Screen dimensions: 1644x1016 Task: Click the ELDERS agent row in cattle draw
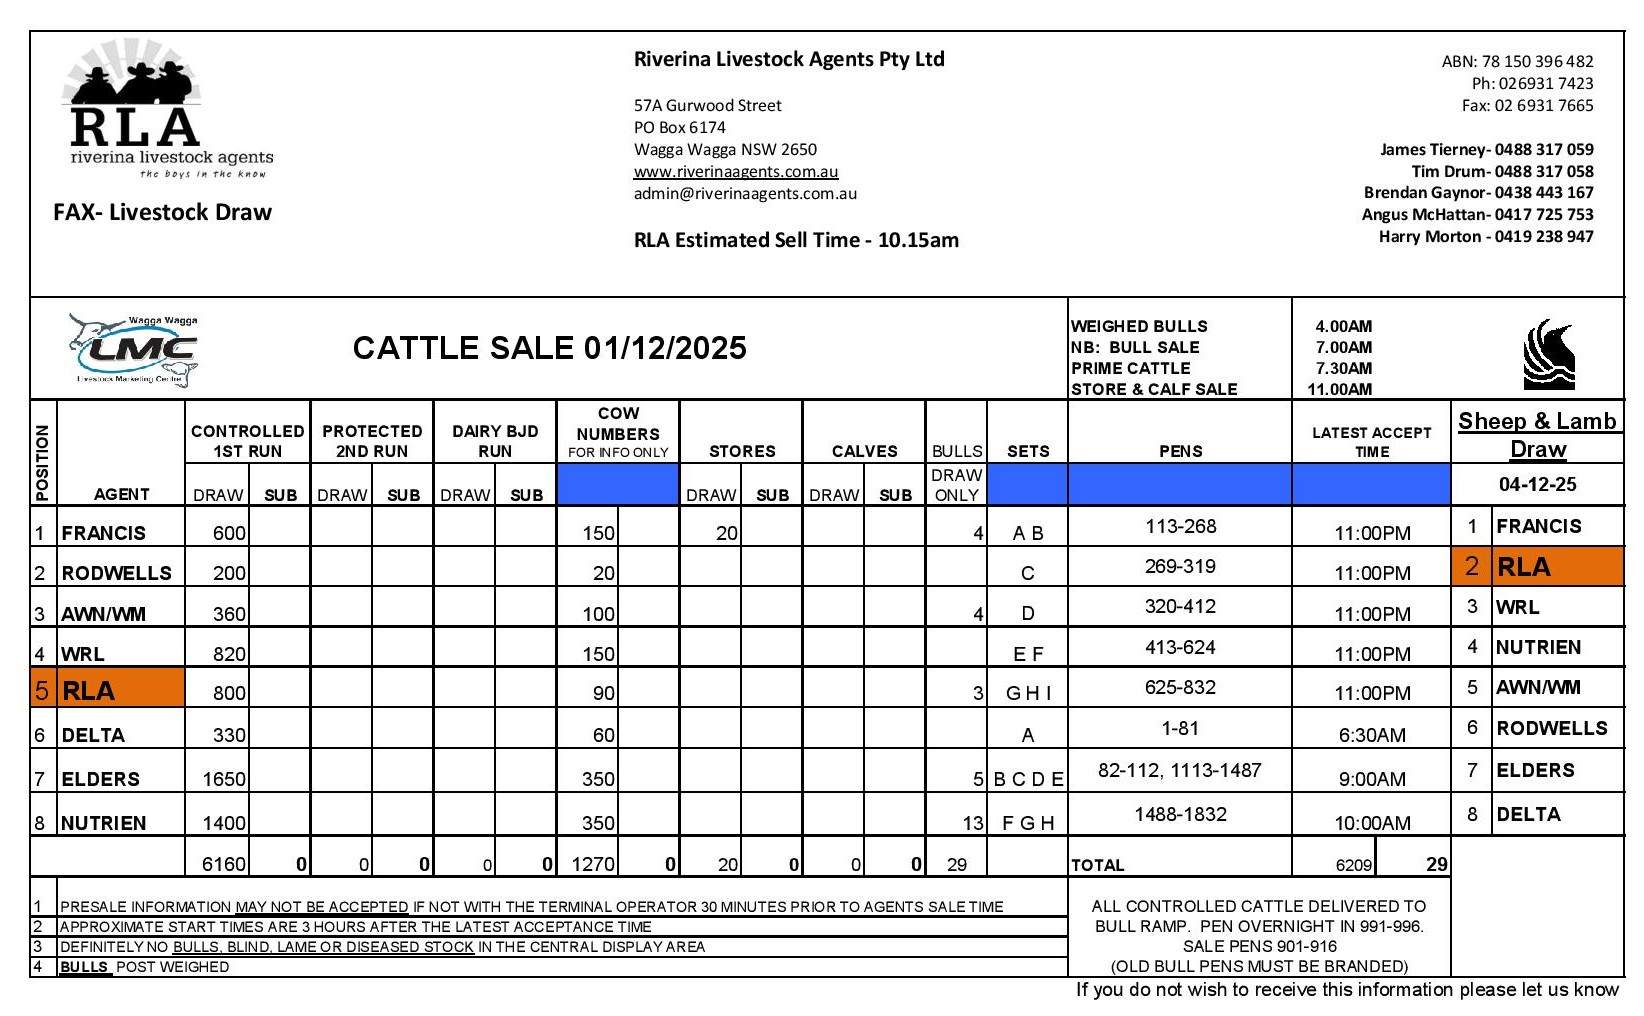100,778
